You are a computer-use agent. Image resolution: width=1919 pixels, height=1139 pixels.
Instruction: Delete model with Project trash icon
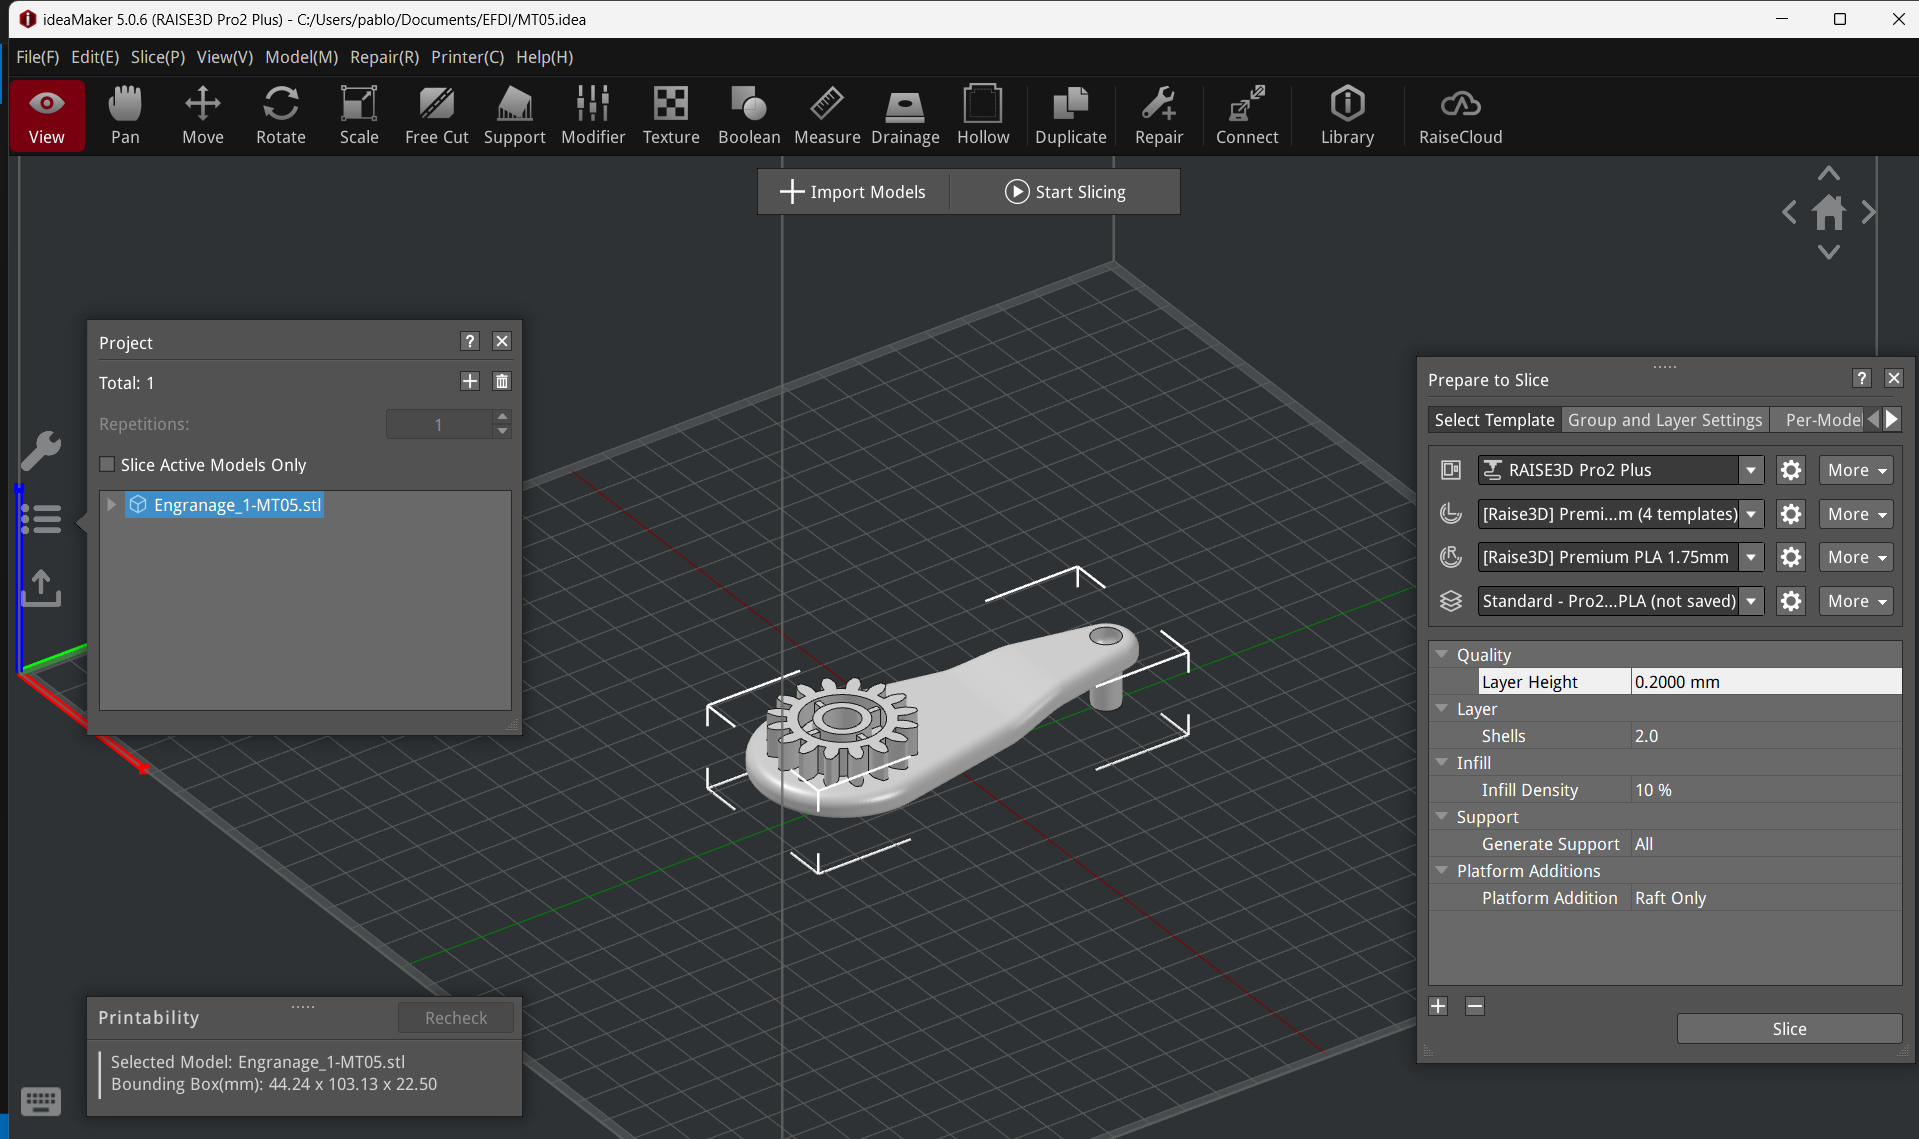tap(502, 381)
